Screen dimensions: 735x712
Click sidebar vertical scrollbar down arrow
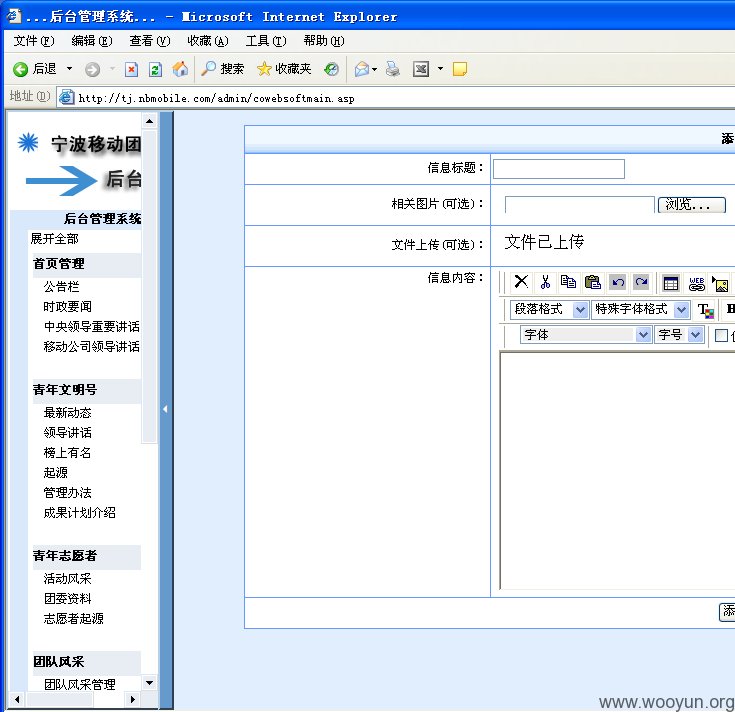pos(150,683)
